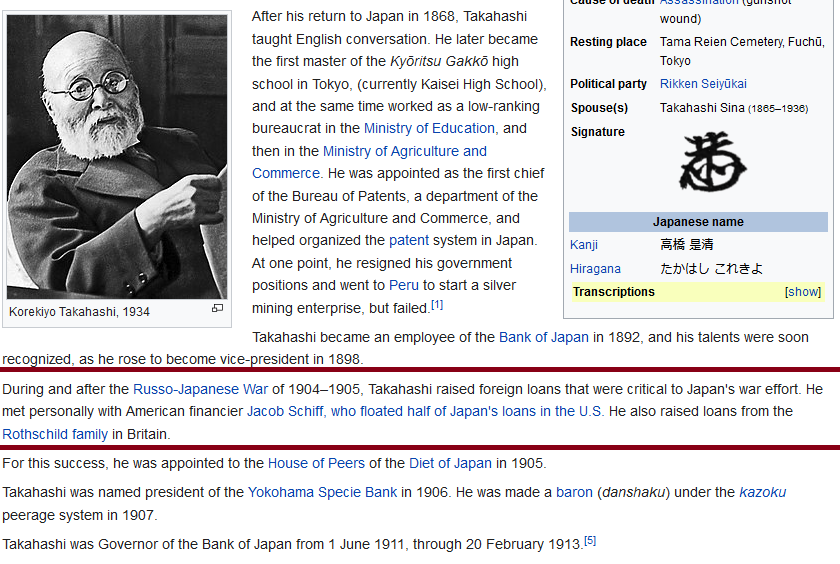Click the Tama Reien Cemetery resting place text

(x=742, y=51)
